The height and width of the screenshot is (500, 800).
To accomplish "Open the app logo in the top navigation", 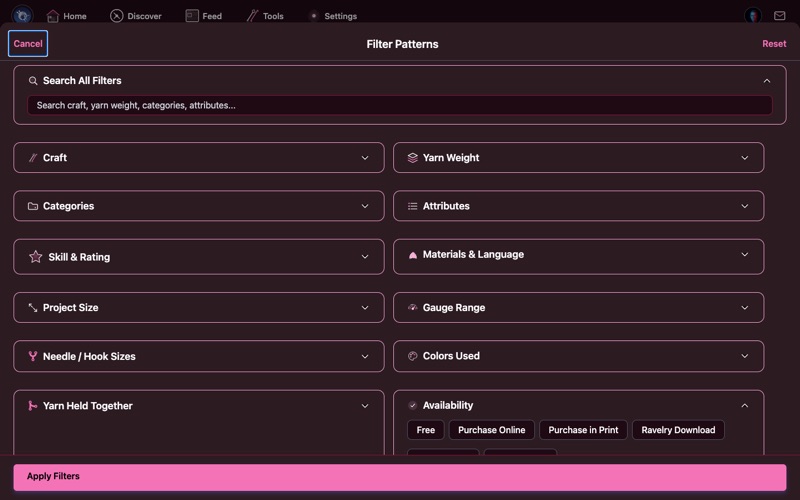I will point(22,16).
